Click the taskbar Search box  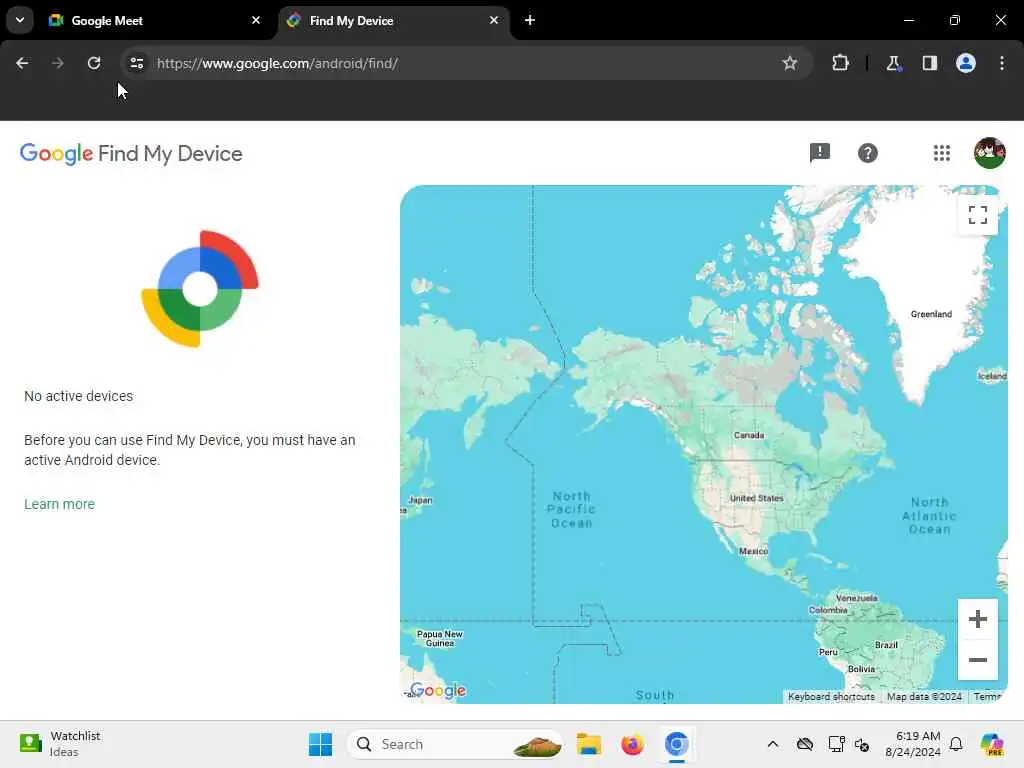tap(455, 744)
